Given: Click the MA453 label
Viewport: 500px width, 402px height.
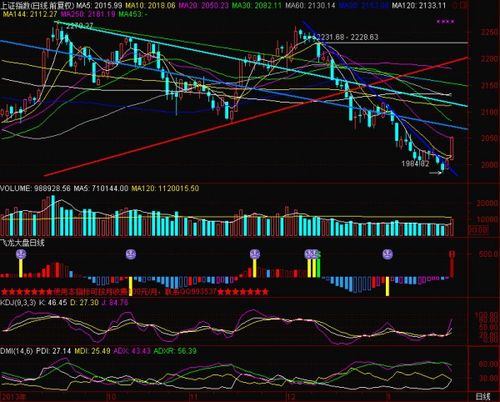Looking at the screenshot, I should coord(133,14).
